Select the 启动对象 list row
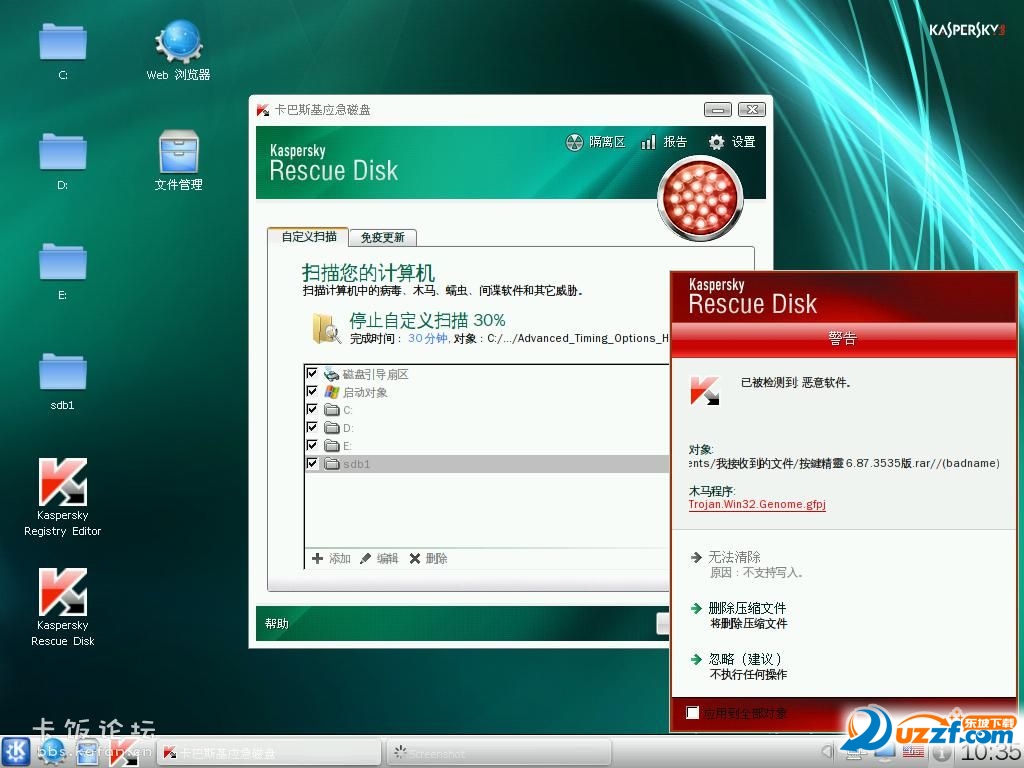The image size is (1024, 768). (487, 392)
